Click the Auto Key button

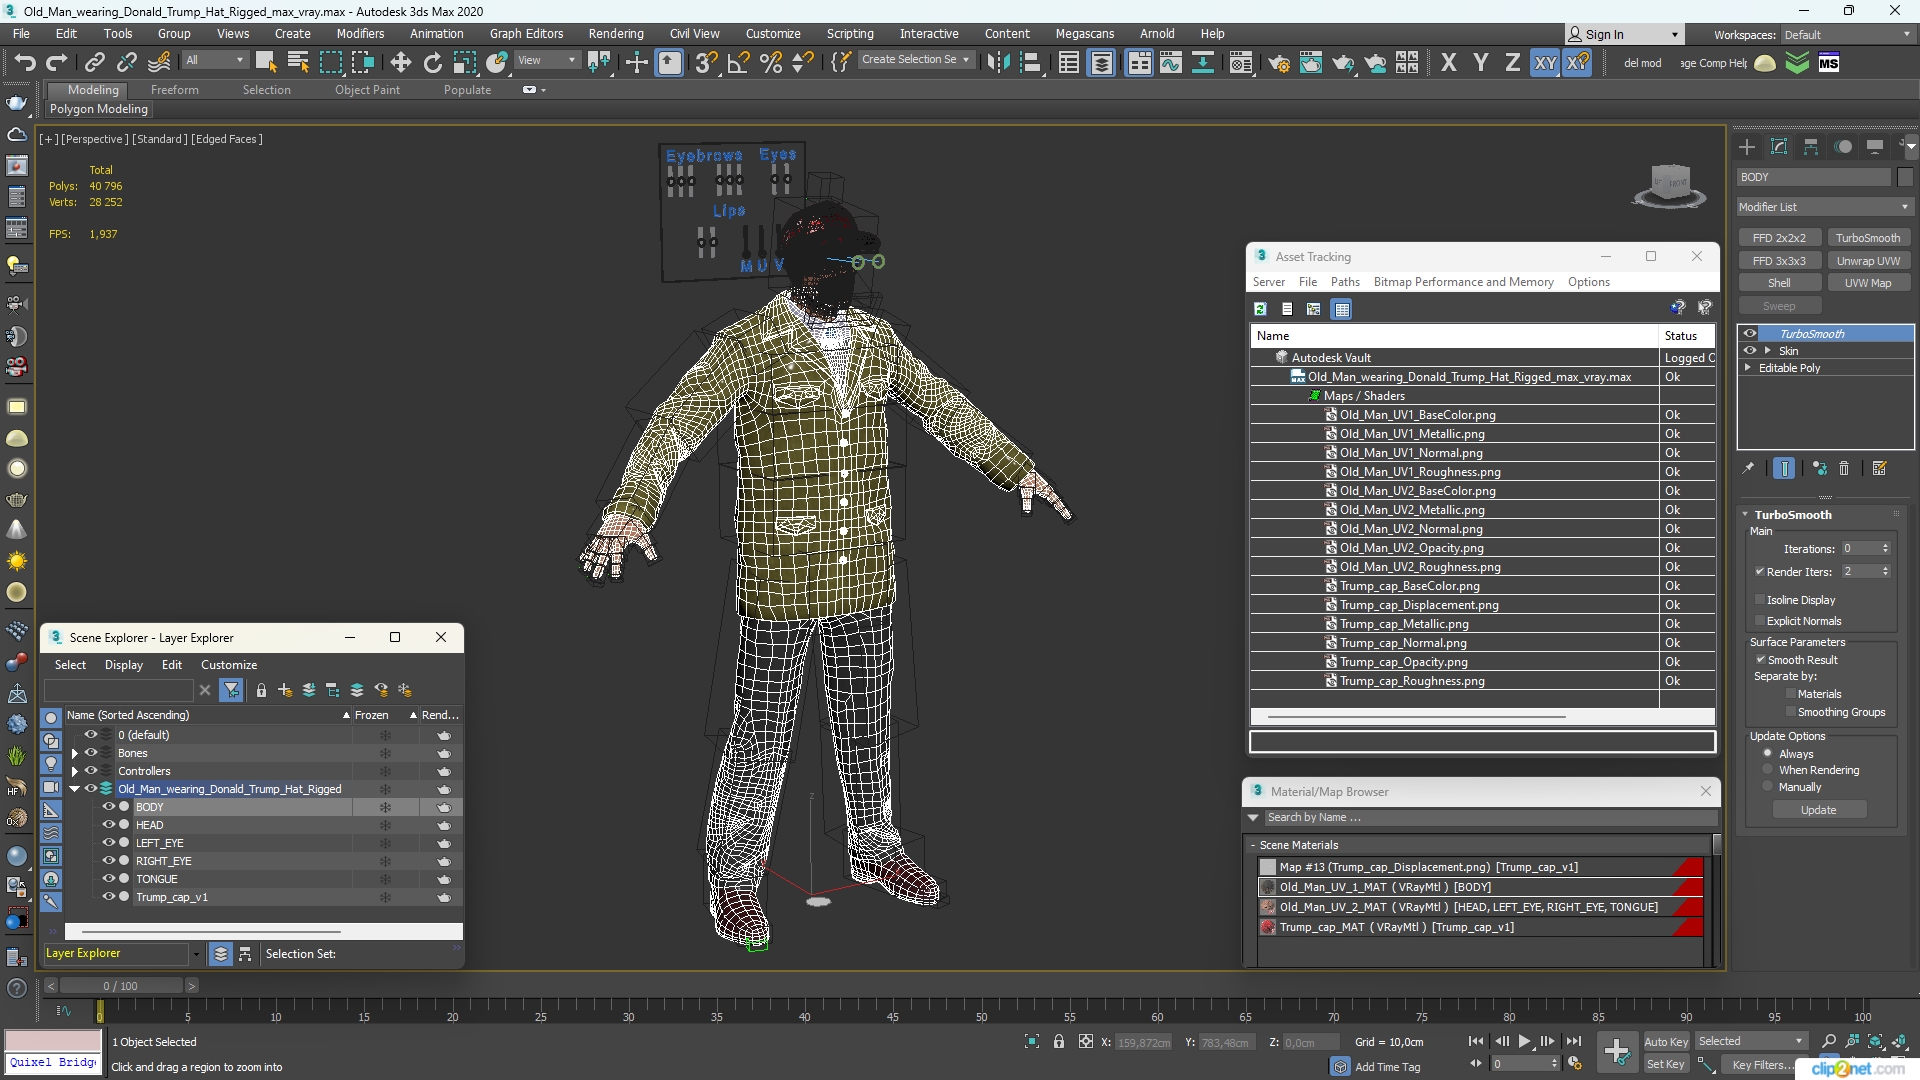pyautogui.click(x=1665, y=1042)
